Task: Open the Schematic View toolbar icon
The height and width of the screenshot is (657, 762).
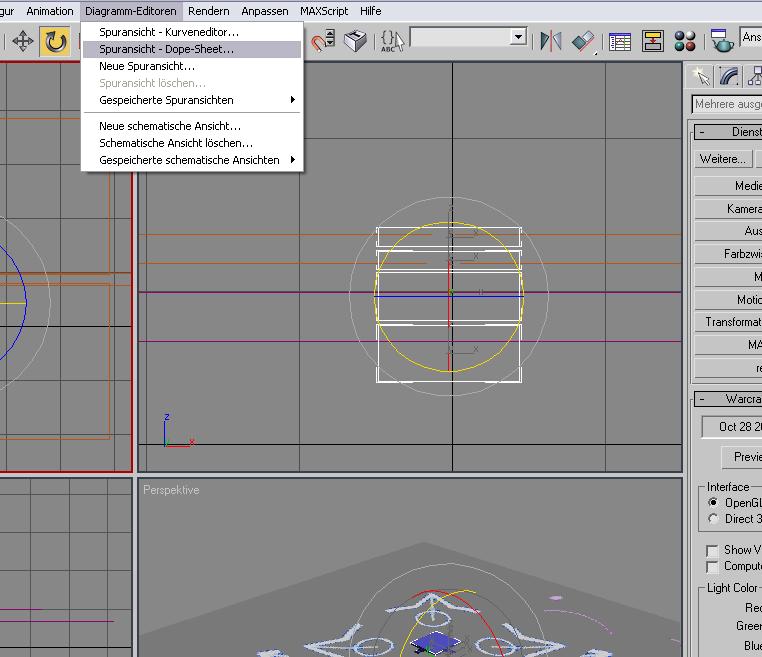Action: click(652, 41)
